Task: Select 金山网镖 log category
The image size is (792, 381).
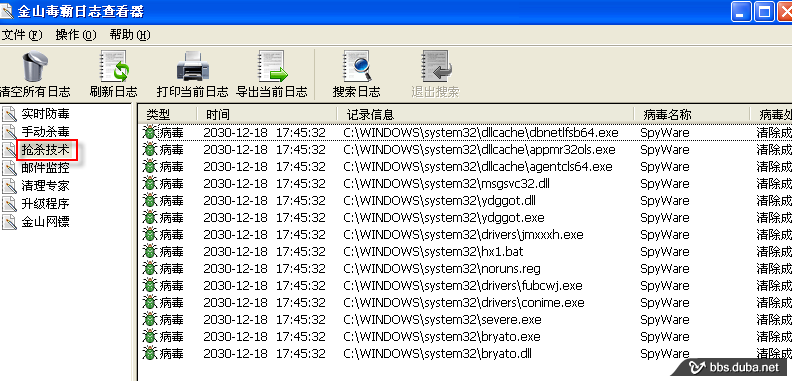Action: click(45, 222)
